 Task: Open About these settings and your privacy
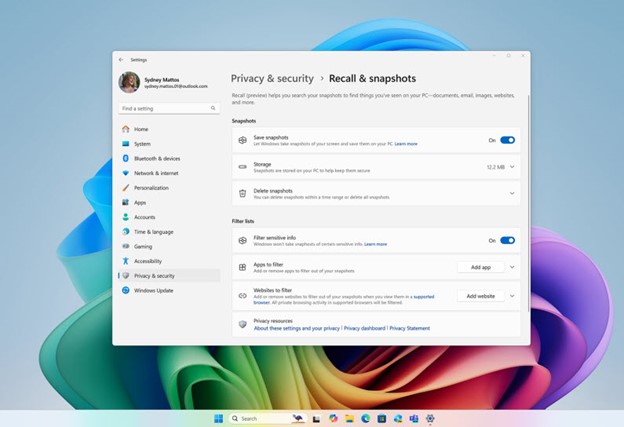point(296,328)
